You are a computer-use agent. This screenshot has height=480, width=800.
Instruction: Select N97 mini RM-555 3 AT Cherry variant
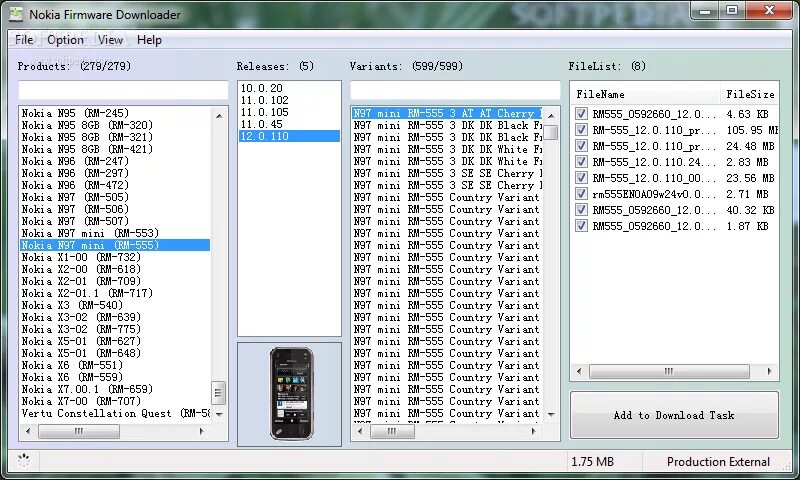(x=447, y=113)
